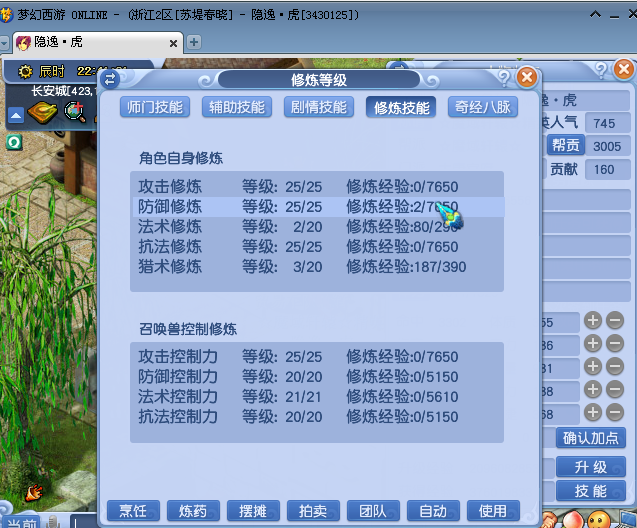Screen dimensions: 637x528
Task: Click plus icon on third attribute row
Action: coord(593,366)
